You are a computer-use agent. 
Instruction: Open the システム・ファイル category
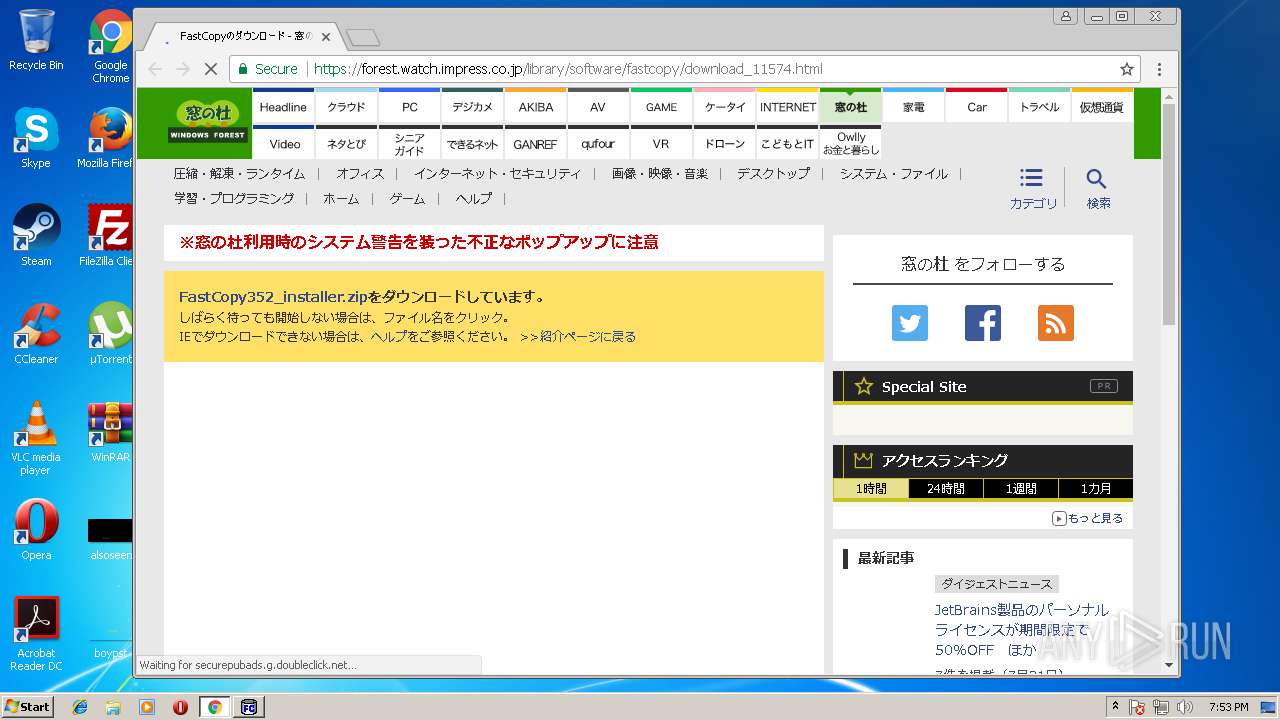point(893,173)
